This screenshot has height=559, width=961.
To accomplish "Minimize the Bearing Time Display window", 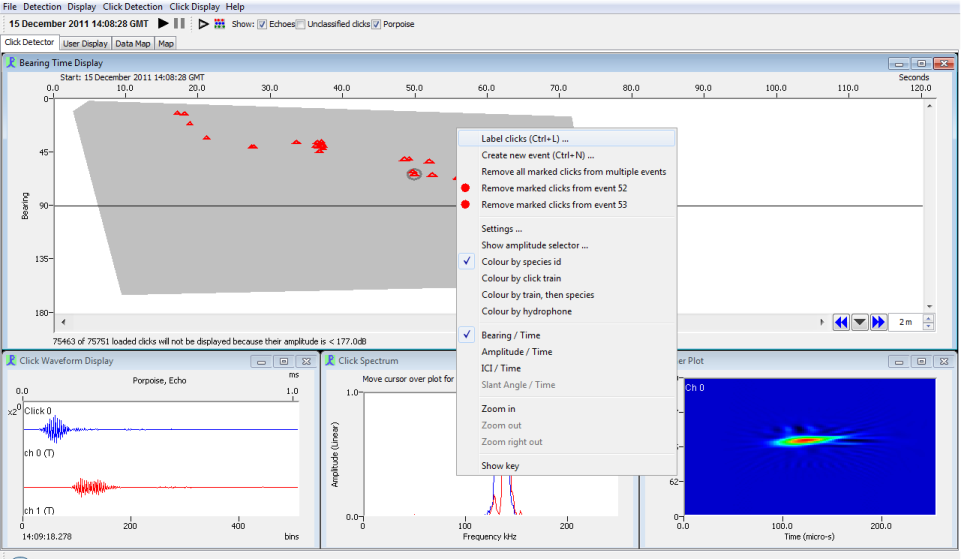I will 899,64.
